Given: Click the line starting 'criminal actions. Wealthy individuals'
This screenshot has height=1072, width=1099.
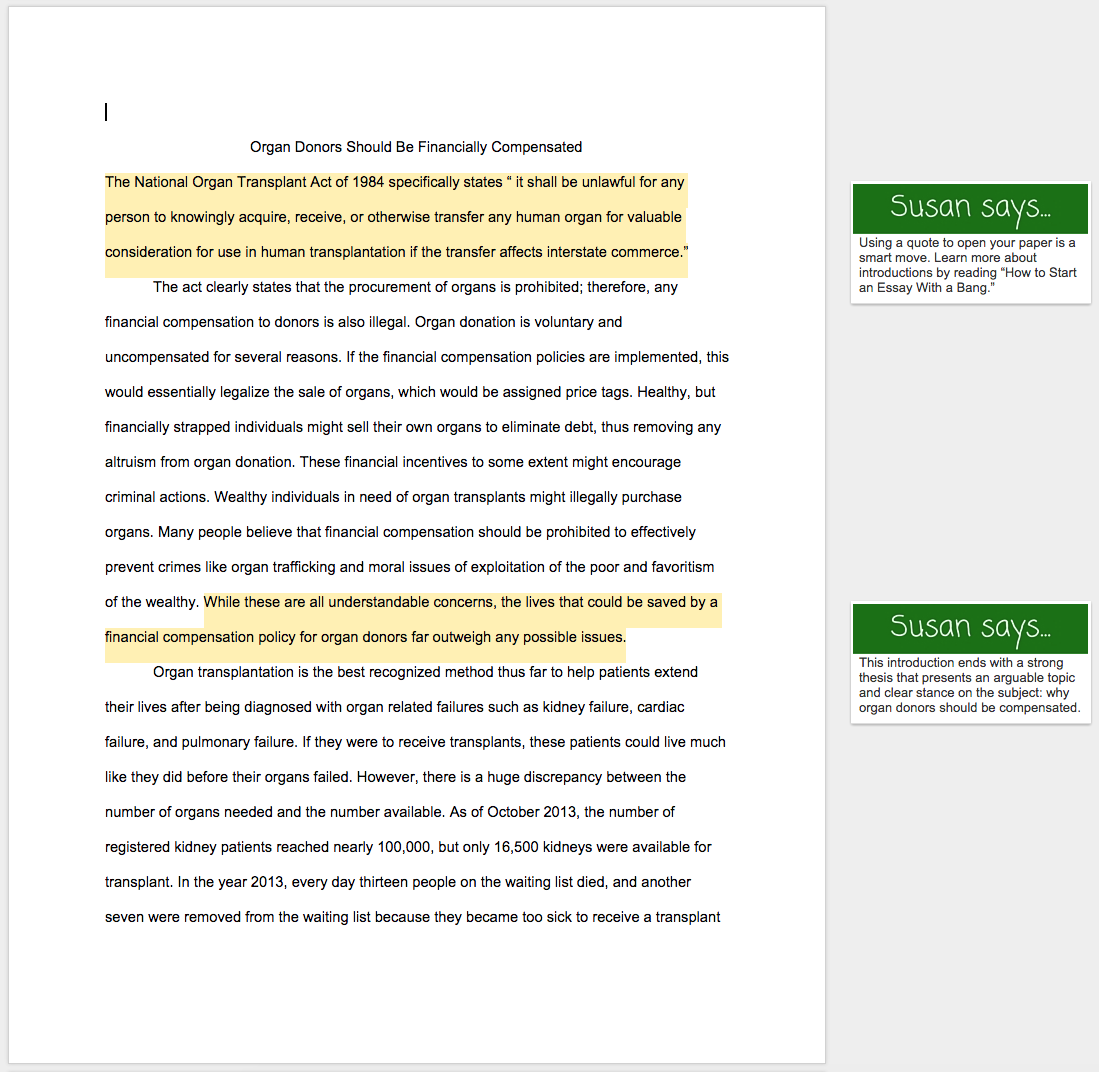Looking at the screenshot, I should coord(393,497).
